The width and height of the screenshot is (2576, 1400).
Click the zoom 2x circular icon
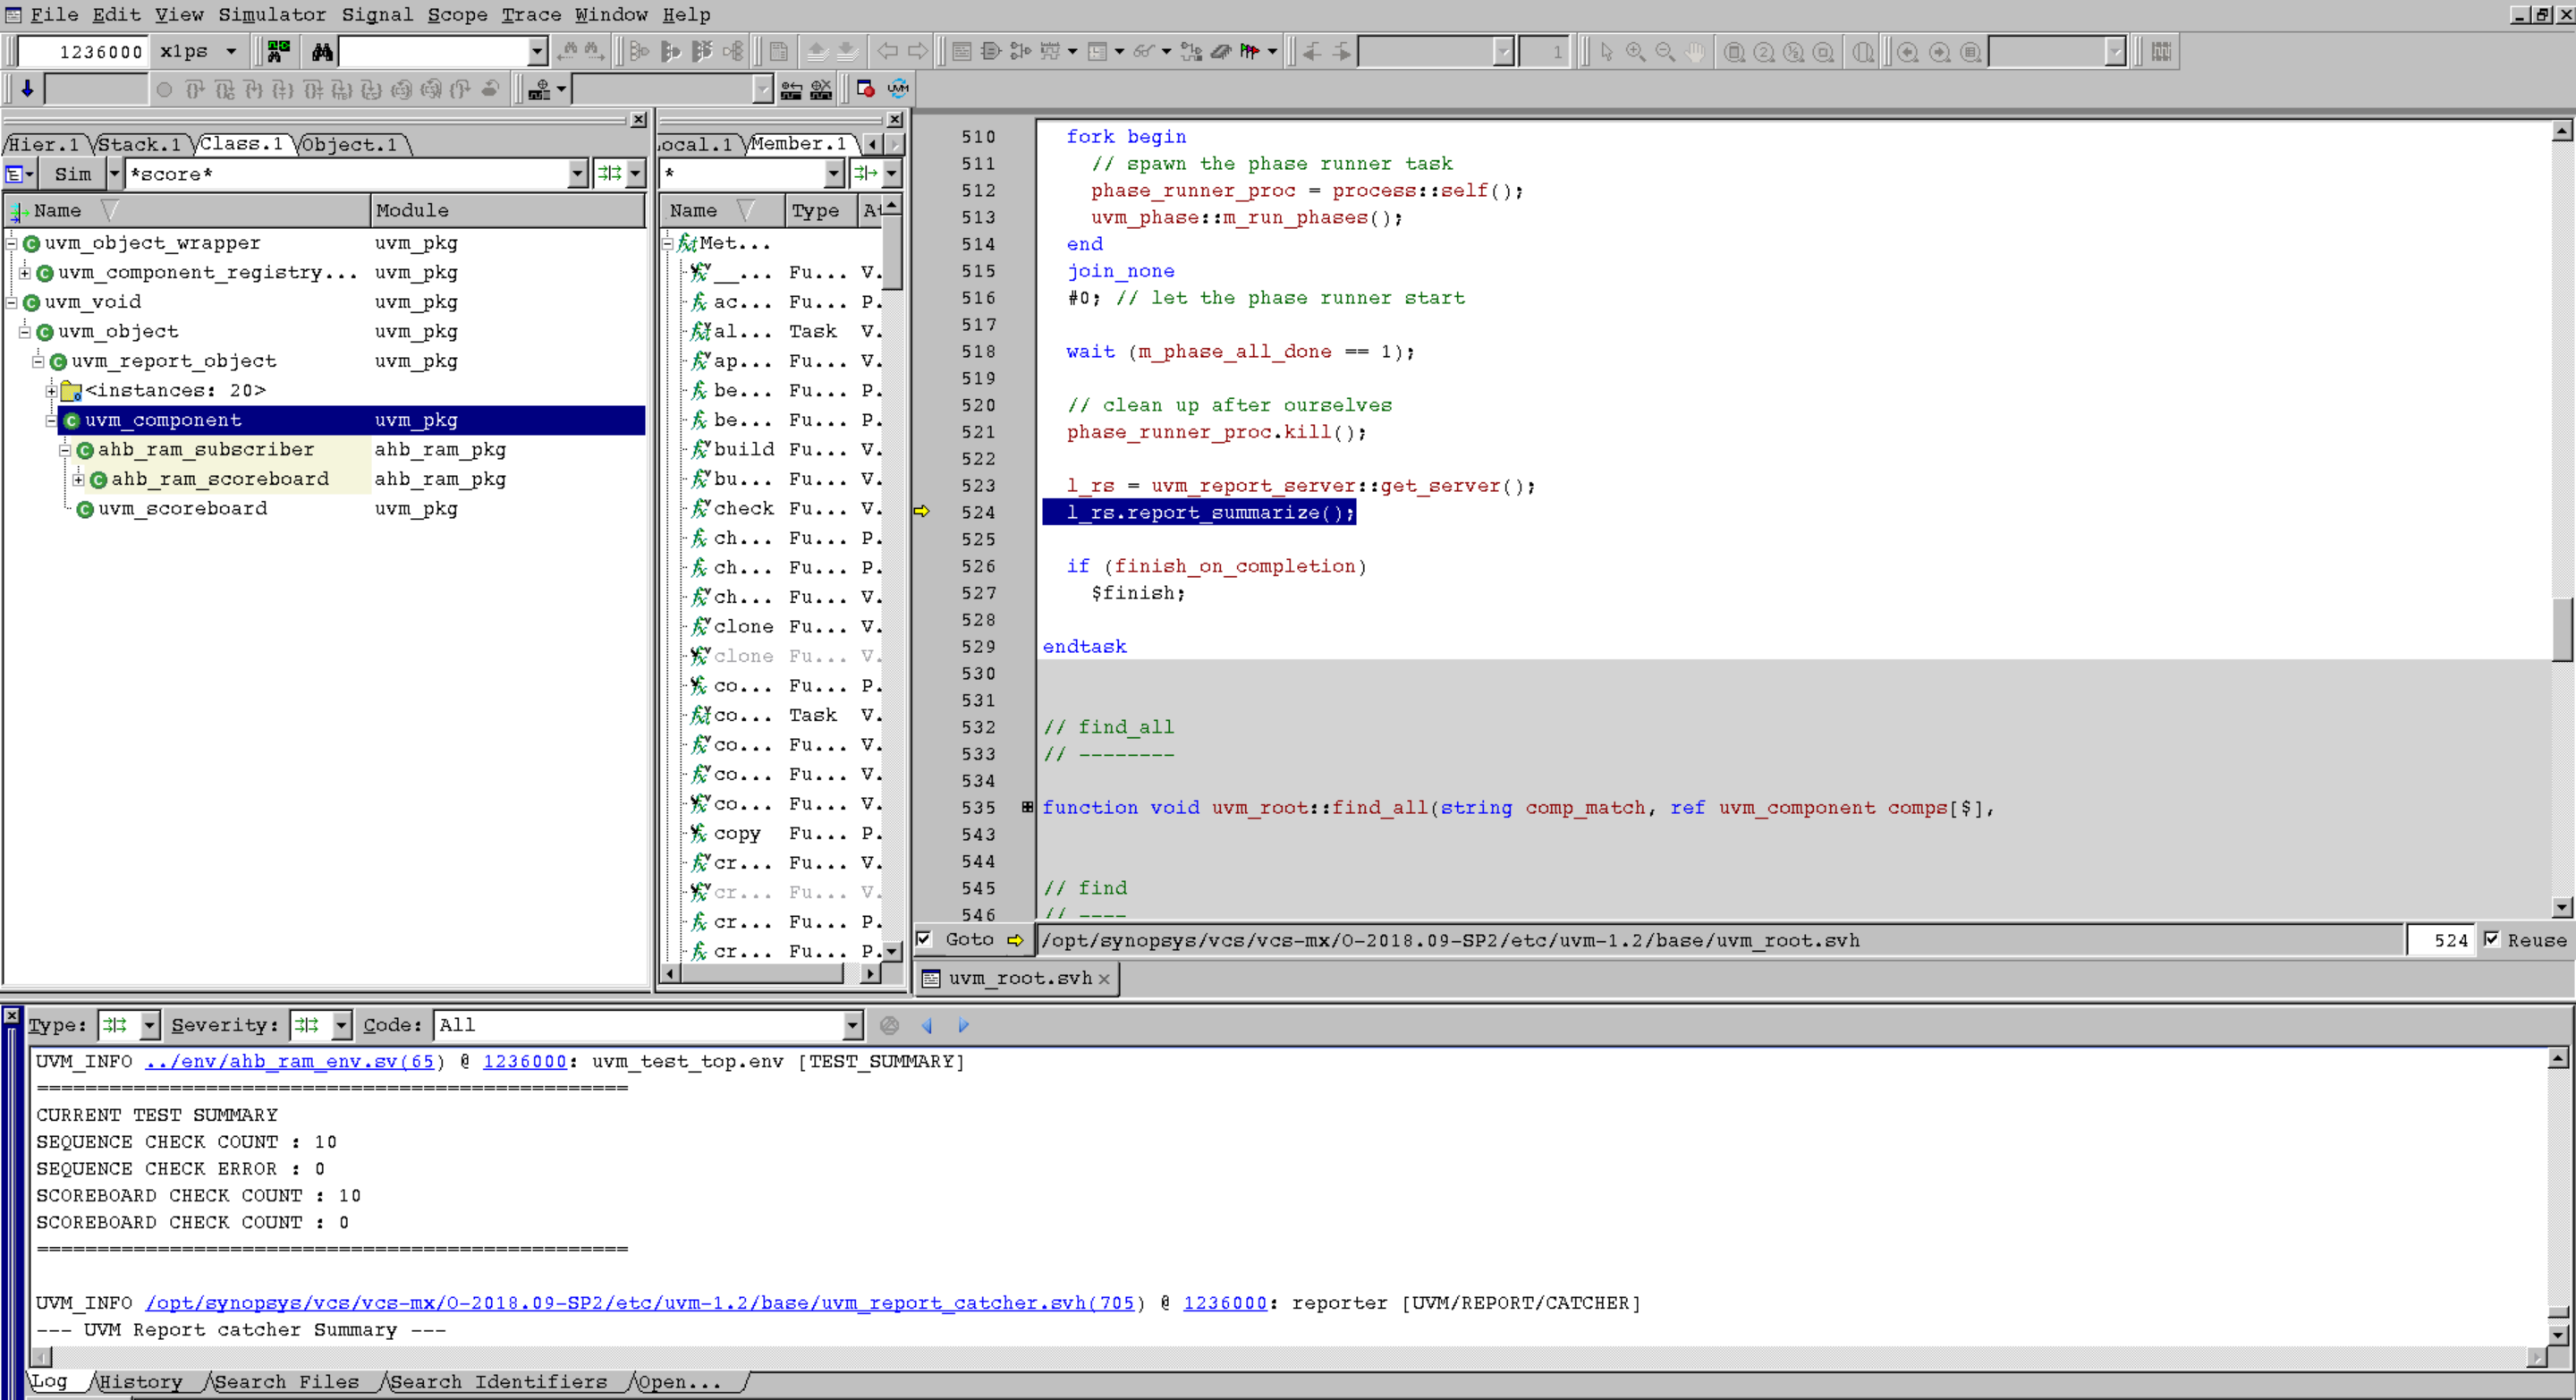coord(1765,52)
